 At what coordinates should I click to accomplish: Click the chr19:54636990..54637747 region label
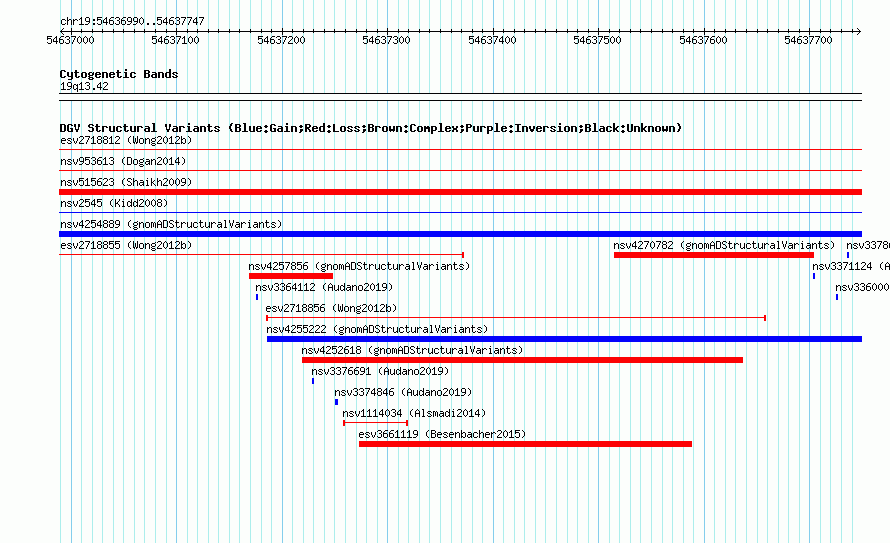tap(132, 21)
